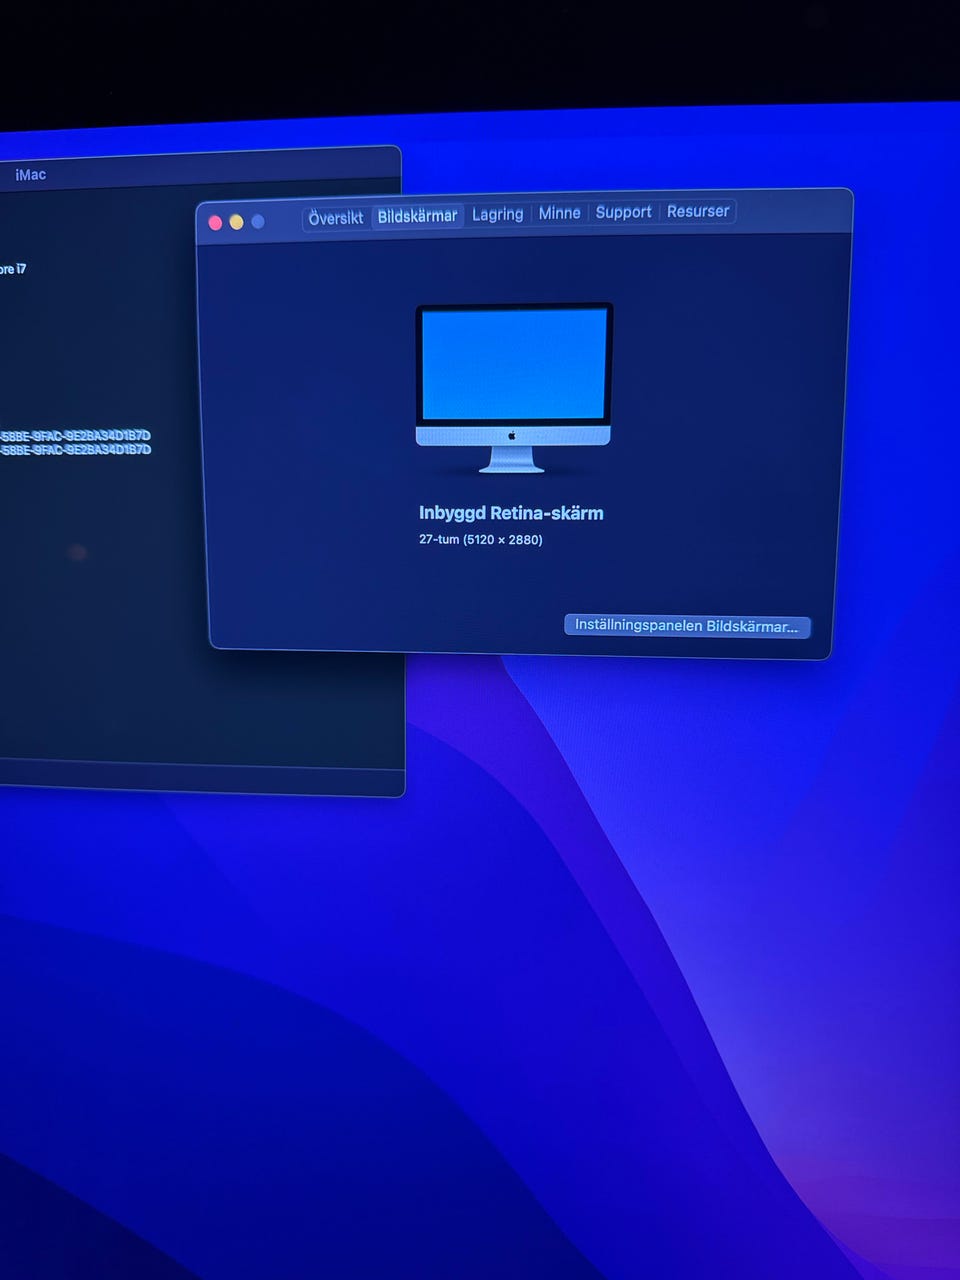Click Inställningspanelen Bildskärmar button
The height and width of the screenshot is (1280, 960).
687,626
